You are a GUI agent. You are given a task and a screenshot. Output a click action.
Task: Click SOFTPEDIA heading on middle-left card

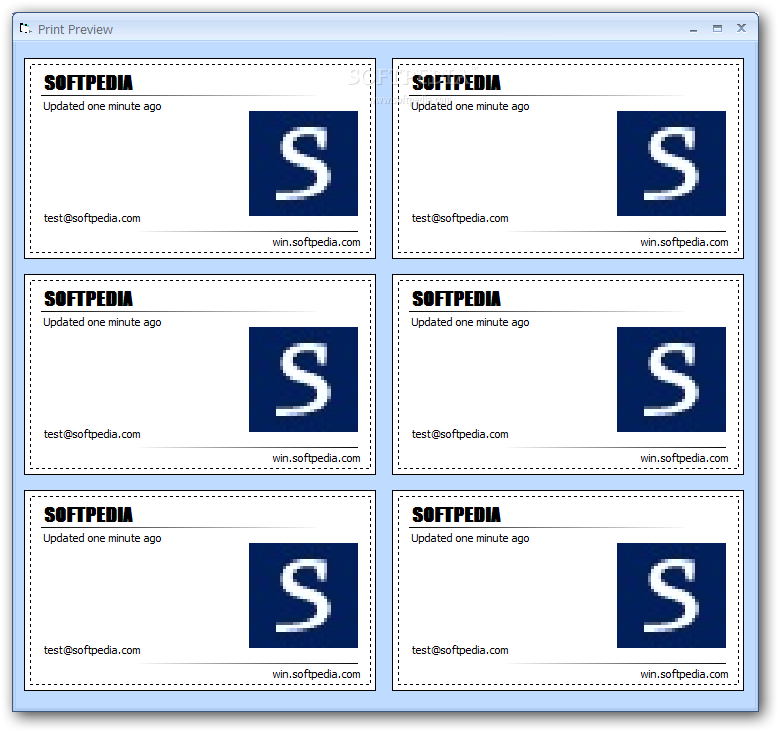[x=88, y=299]
